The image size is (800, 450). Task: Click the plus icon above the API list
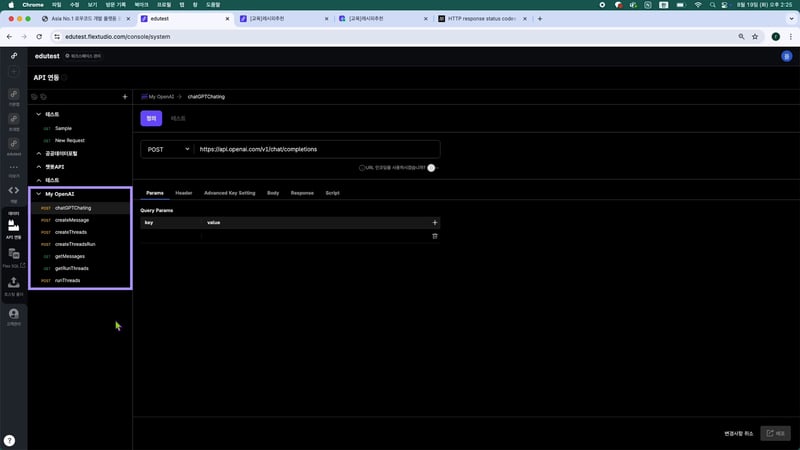124,97
